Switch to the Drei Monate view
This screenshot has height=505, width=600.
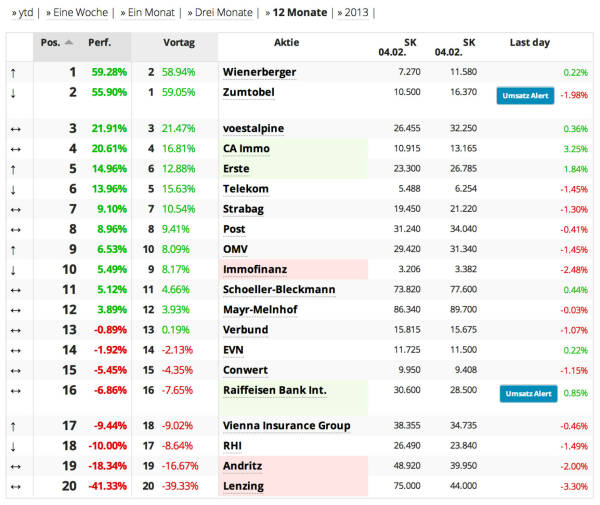tap(218, 13)
